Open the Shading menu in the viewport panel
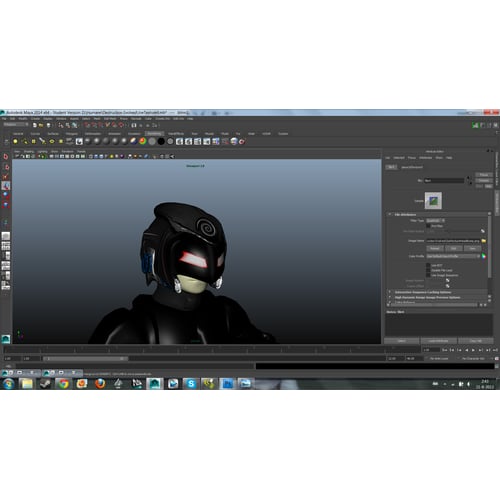 tap(29, 151)
